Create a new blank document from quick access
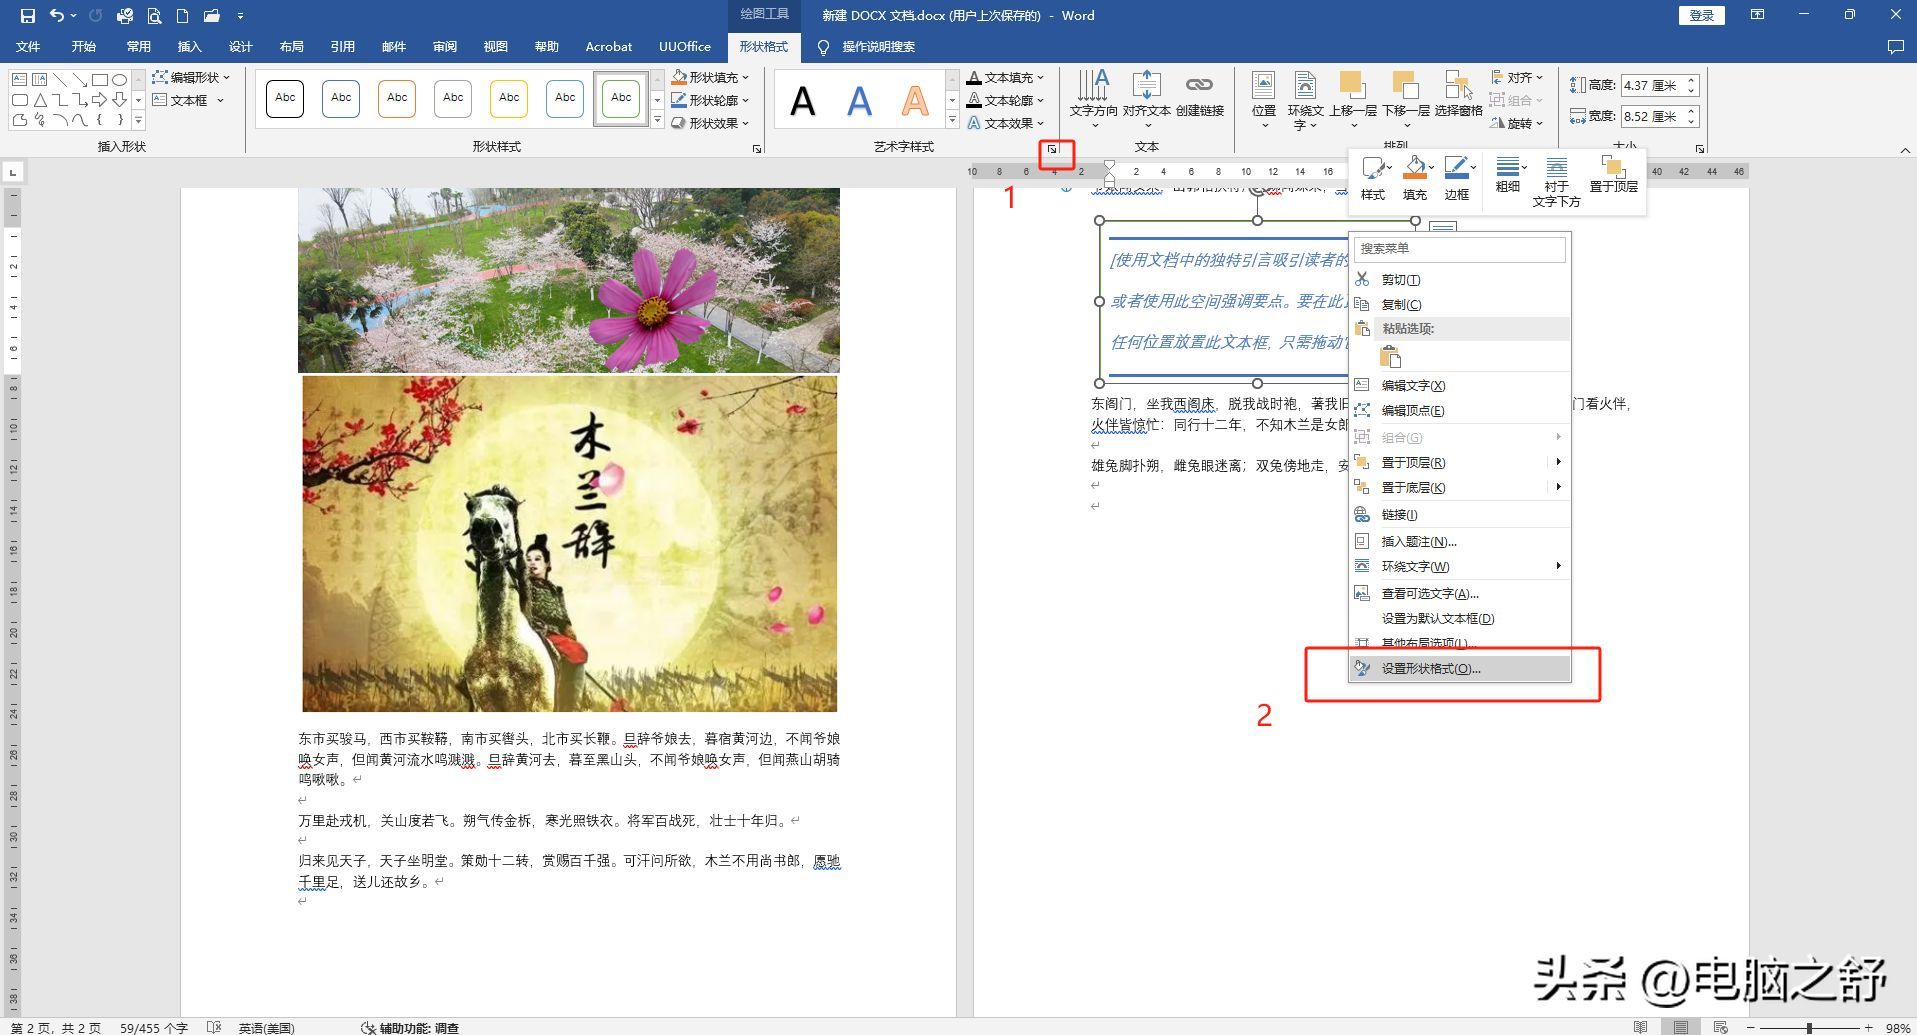1917x1035 pixels. (x=182, y=16)
